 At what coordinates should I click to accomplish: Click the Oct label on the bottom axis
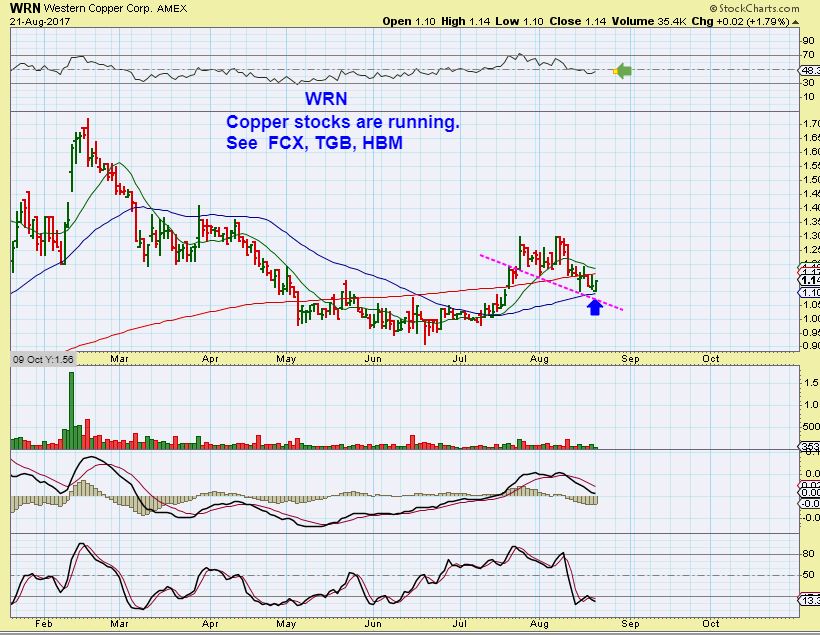coord(711,623)
